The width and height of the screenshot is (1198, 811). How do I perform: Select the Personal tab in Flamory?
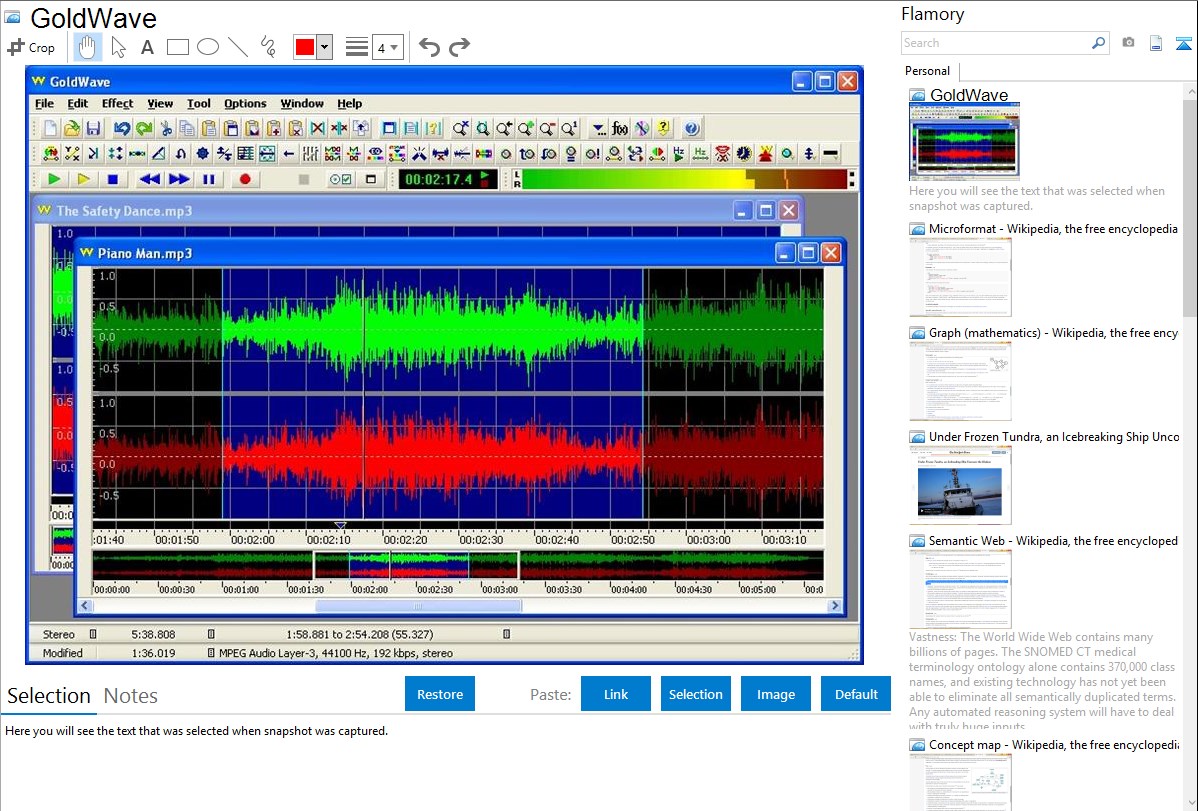coord(927,71)
